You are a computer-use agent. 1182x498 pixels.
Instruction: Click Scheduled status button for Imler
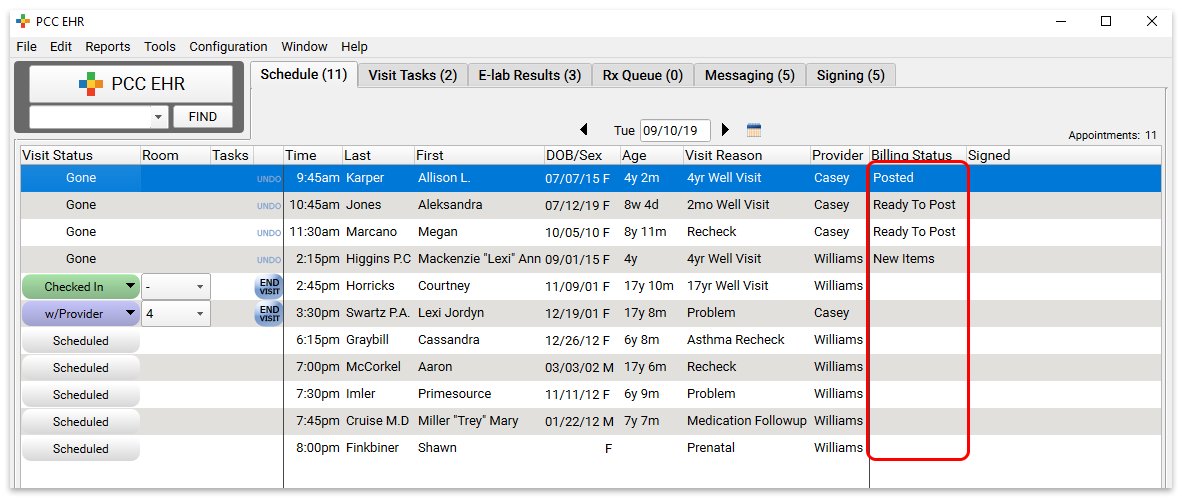pos(81,395)
